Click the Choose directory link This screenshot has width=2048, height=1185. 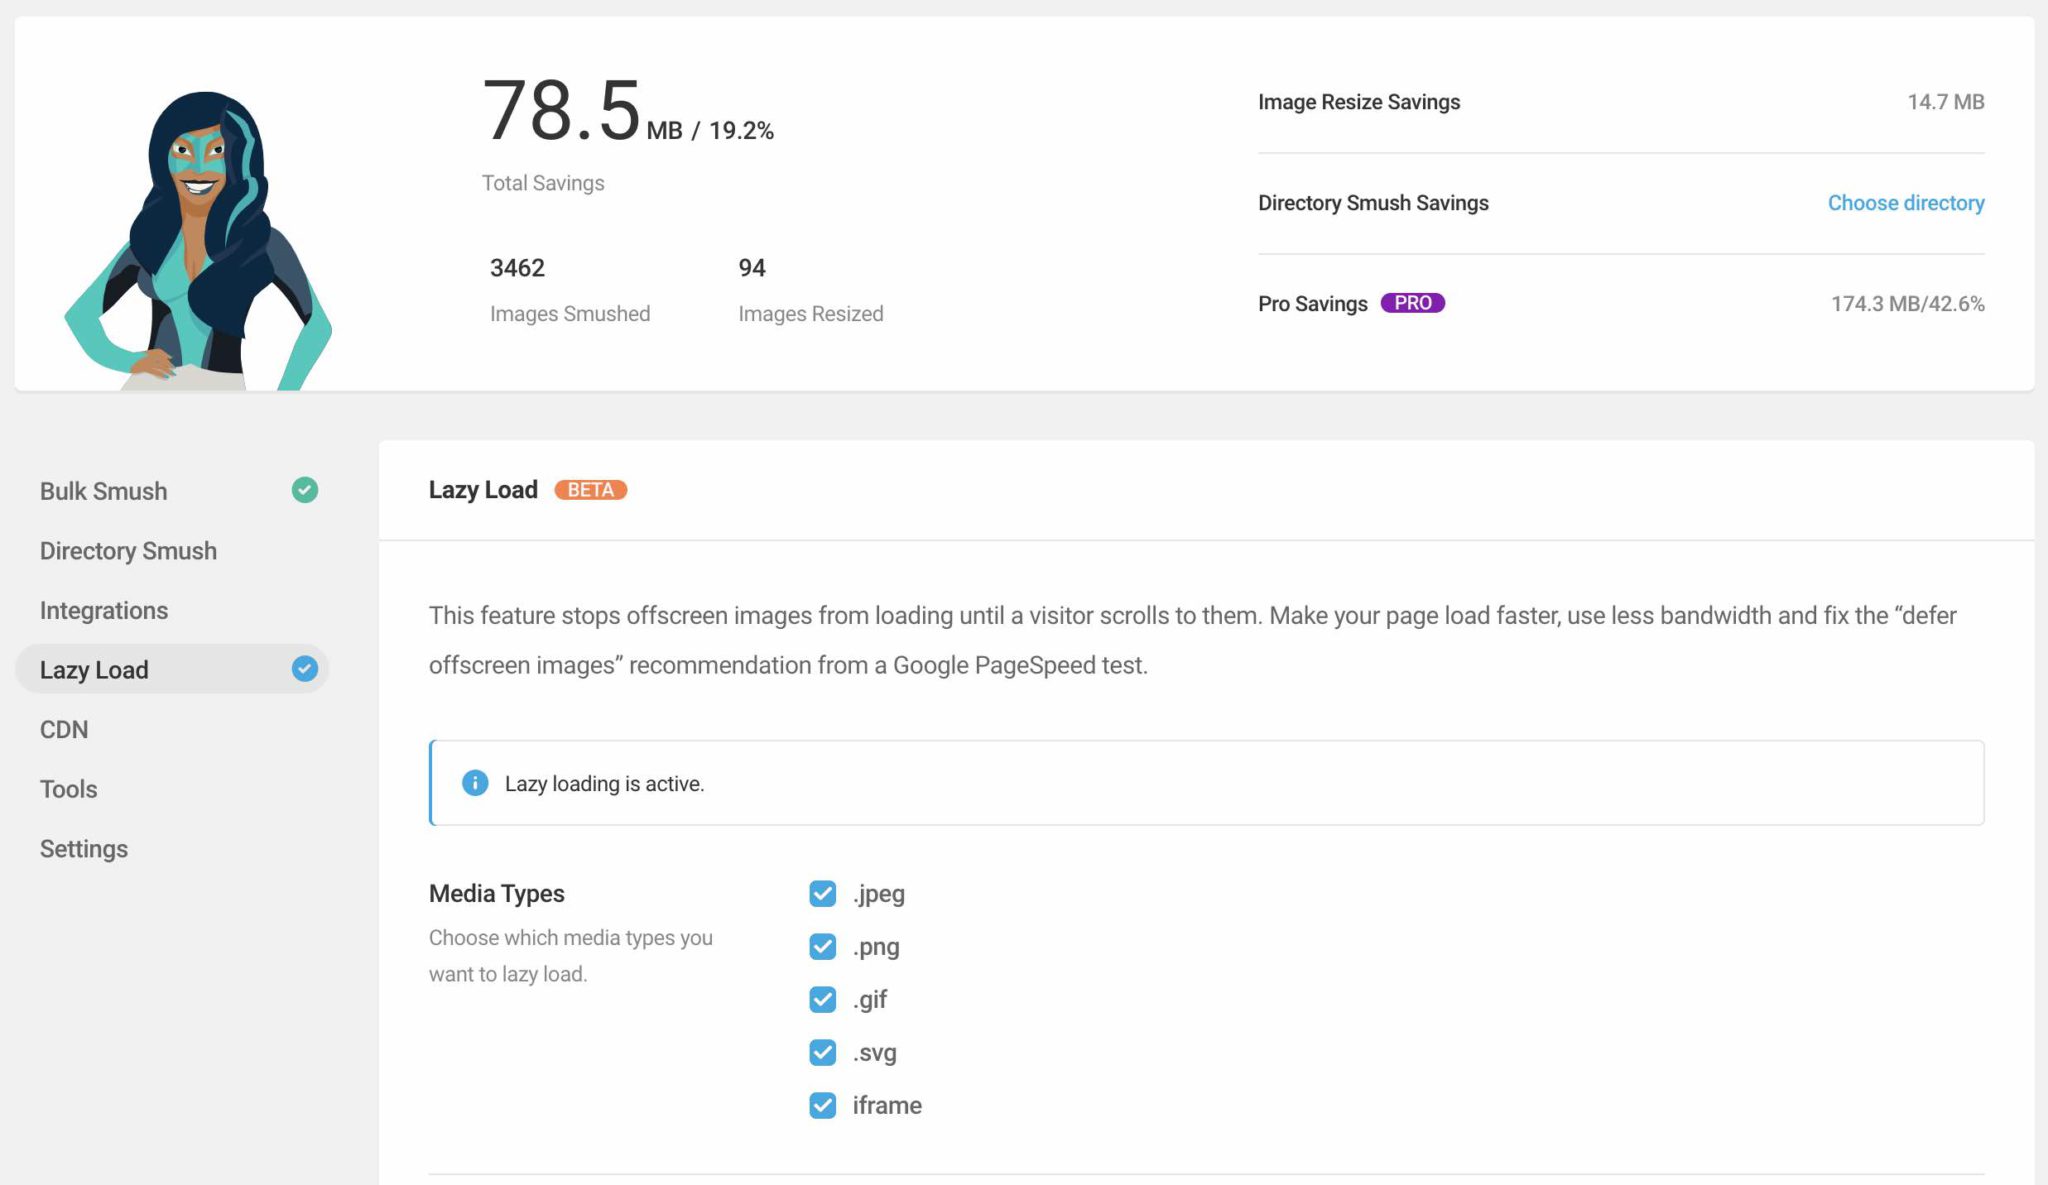[1906, 203]
